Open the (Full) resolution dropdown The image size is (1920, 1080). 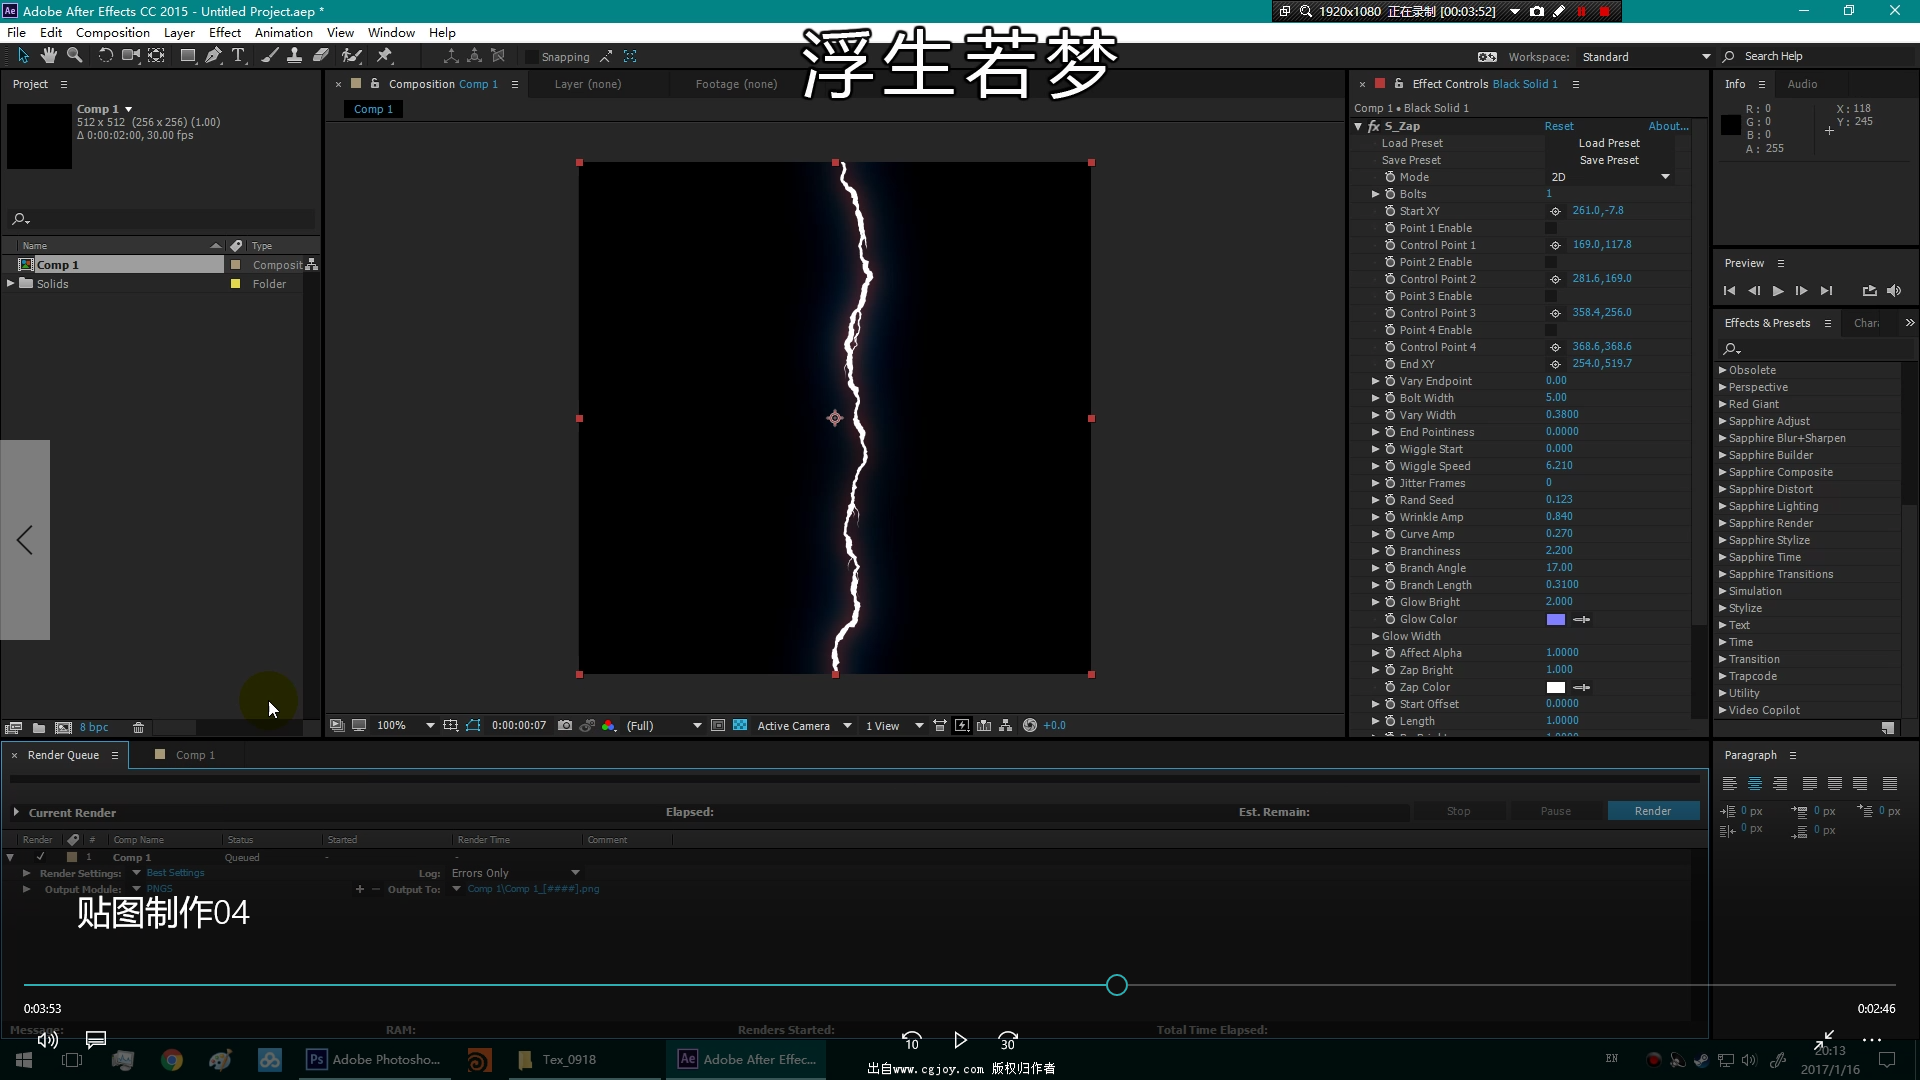(664, 726)
